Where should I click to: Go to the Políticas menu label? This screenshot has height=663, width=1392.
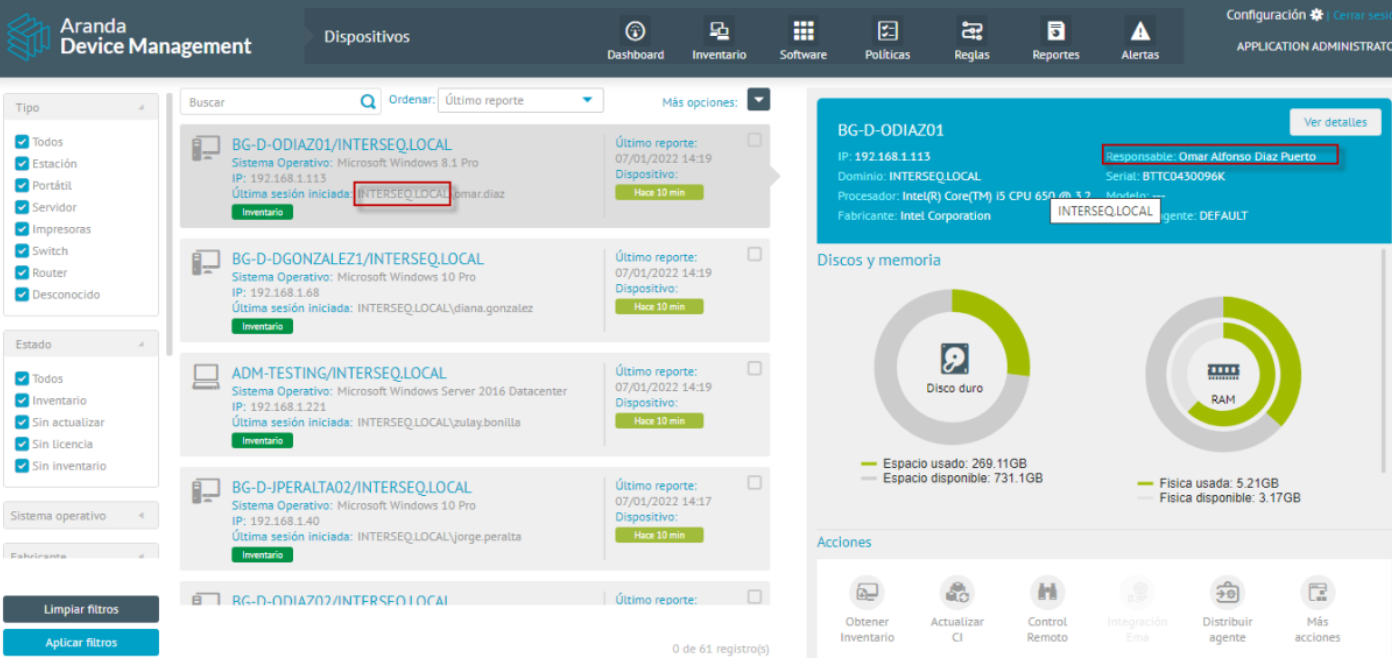pyautogui.click(x=887, y=55)
